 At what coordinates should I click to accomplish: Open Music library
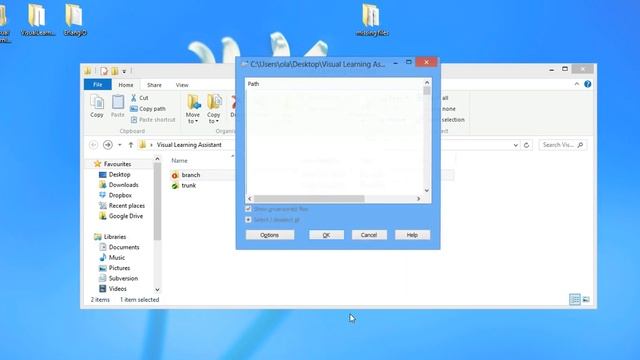pyautogui.click(x=117, y=258)
